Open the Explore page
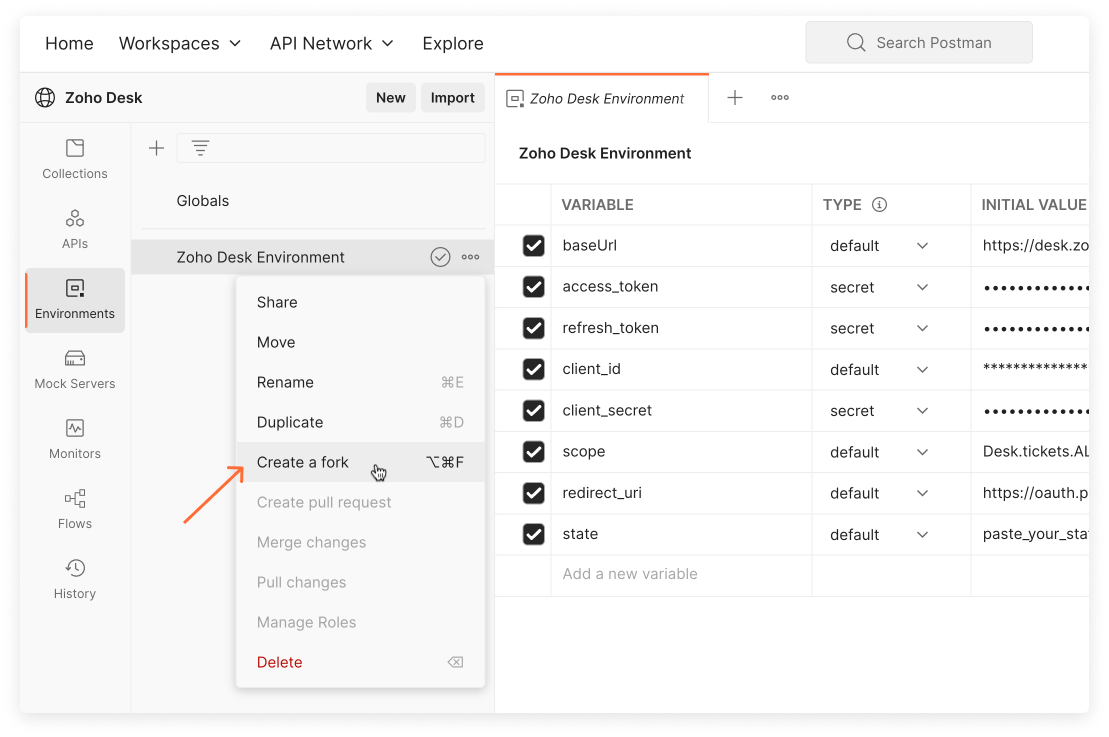This screenshot has width=1109, height=737. click(x=453, y=43)
